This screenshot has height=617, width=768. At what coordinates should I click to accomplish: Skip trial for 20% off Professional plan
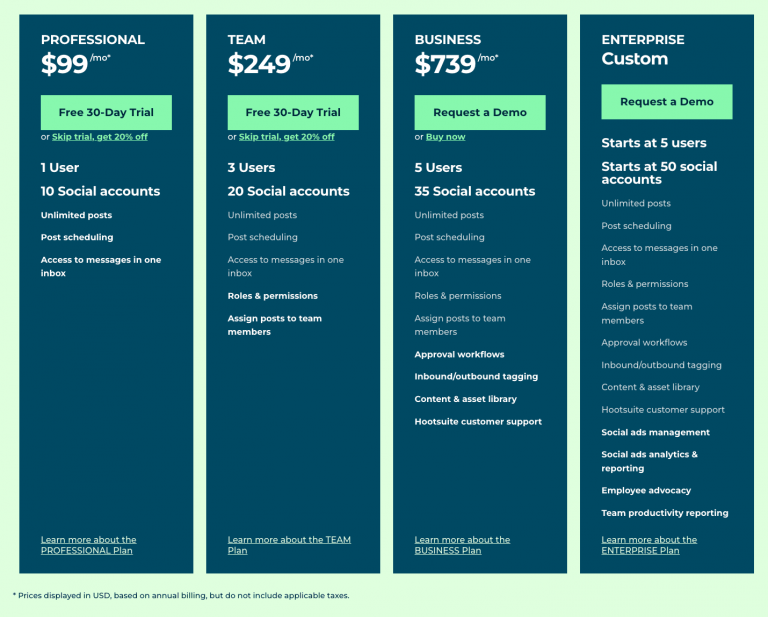click(100, 137)
